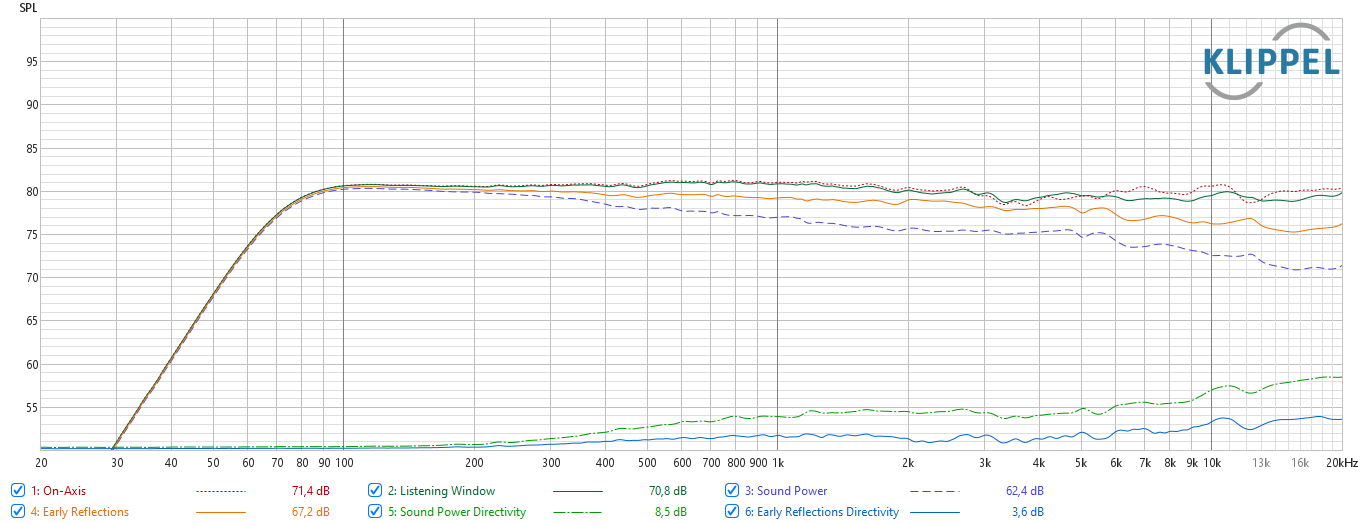The width and height of the screenshot is (1362, 523).
Task: Toggle the Listening Window checkbox
Action: tap(375, 491)
